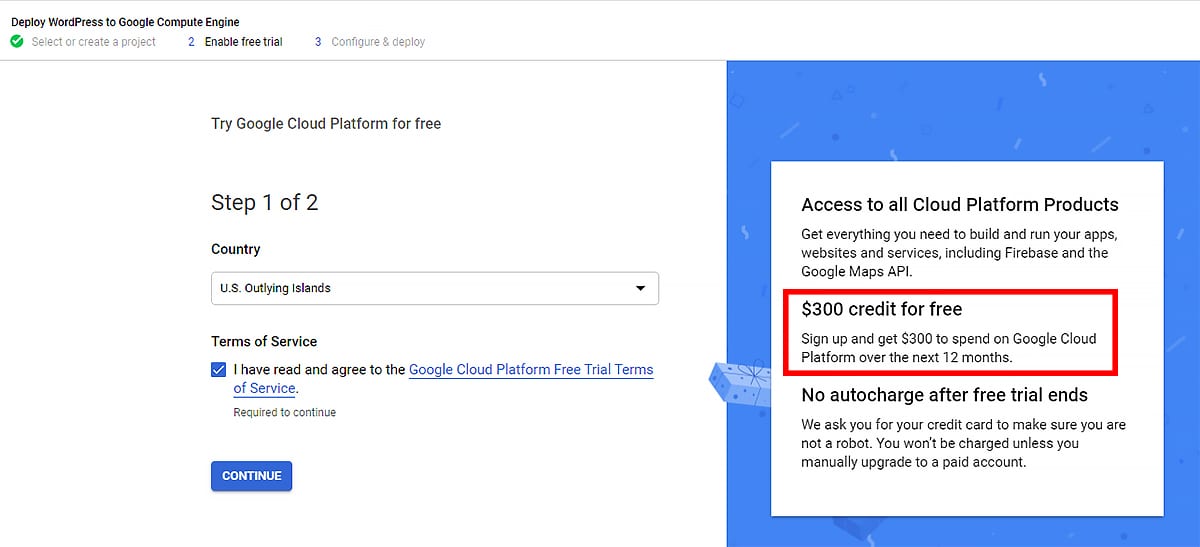Click 'Sign up and get $300' description text
Screen dimensions: 1200x547
pos(949,348)
